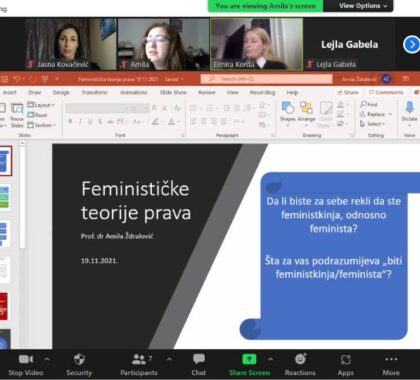
Task: Show next participants with blue arrow
Action: 411,44
